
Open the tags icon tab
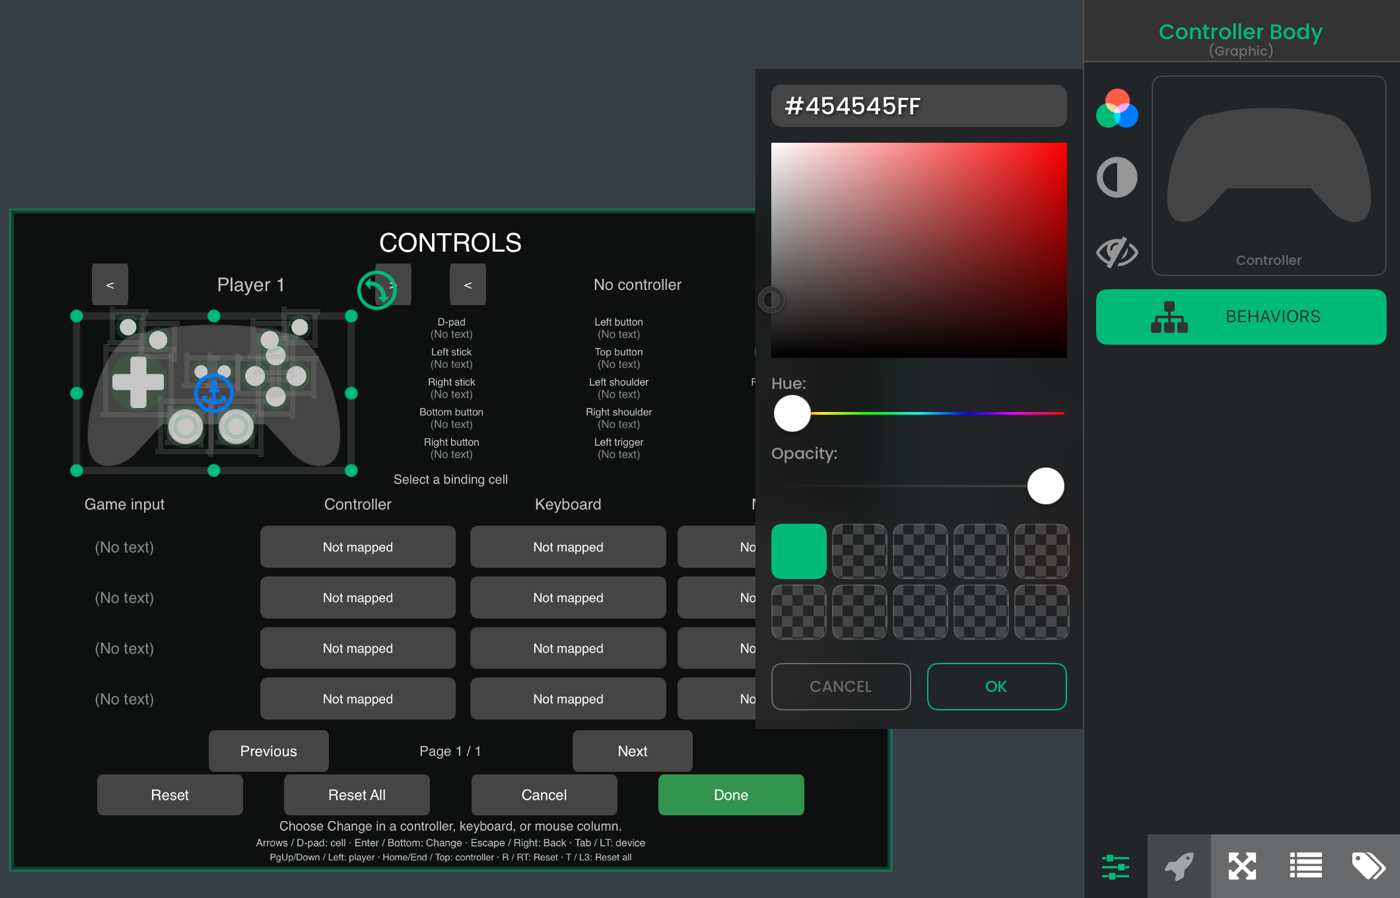point(1368,866)
